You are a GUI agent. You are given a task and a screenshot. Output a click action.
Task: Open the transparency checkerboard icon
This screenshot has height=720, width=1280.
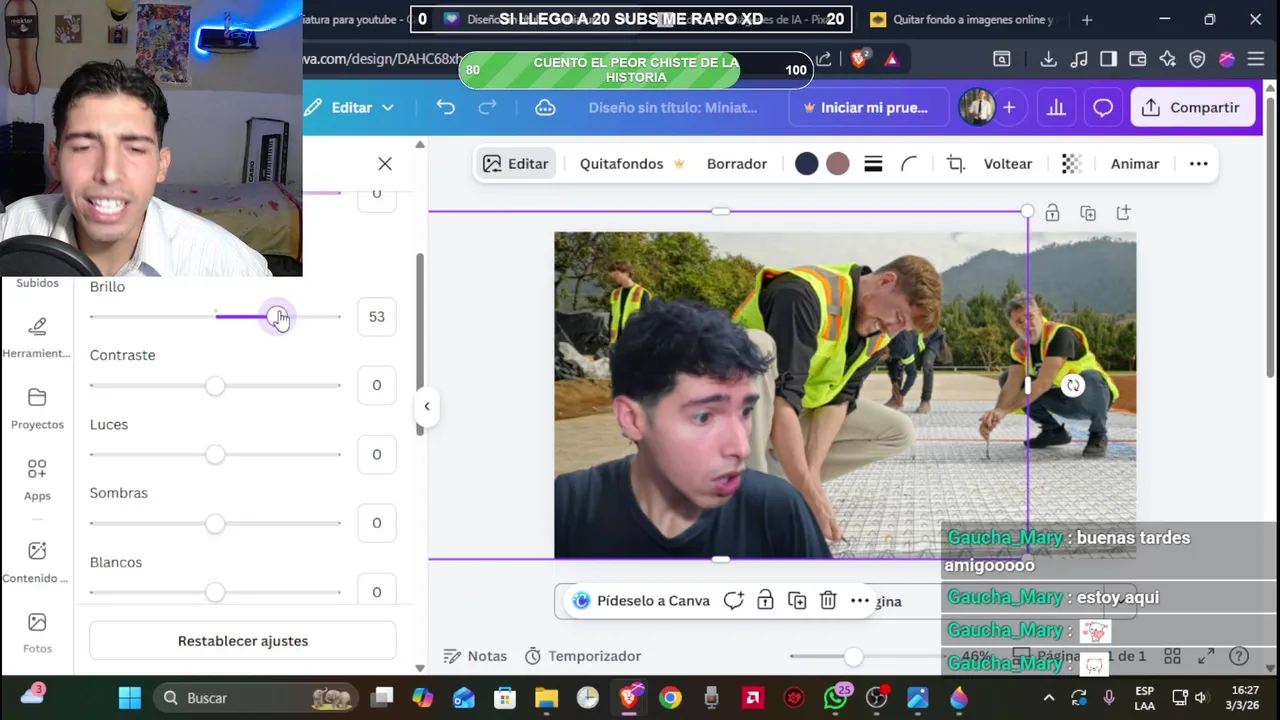(x=1071, y=164)
